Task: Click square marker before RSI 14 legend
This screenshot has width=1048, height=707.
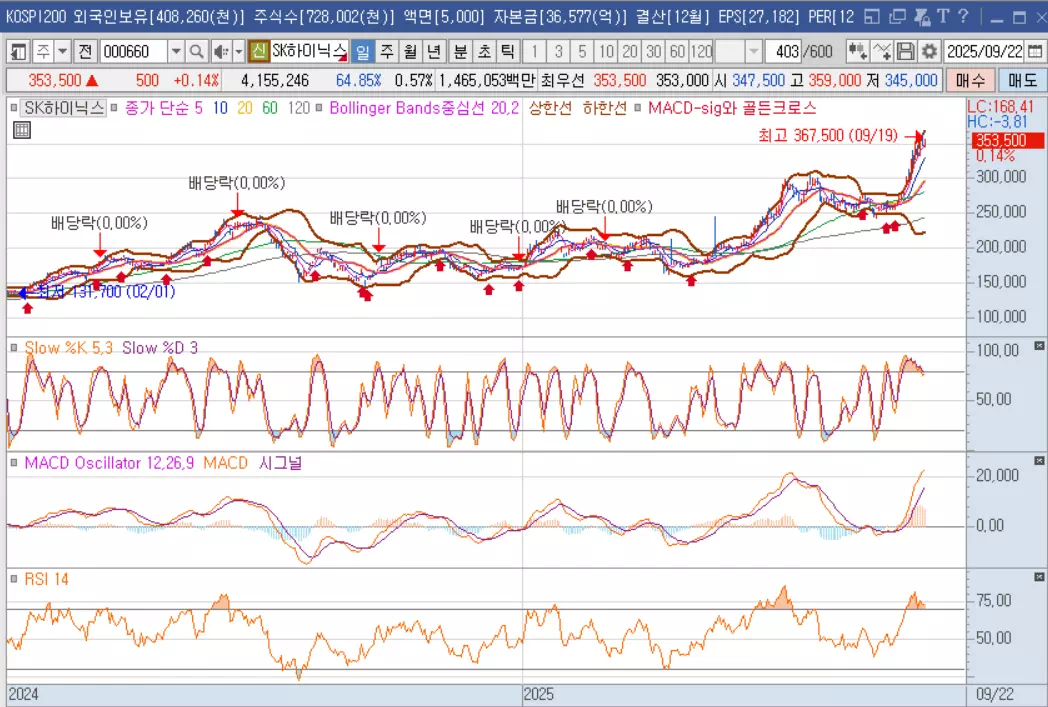Action: 15,579
